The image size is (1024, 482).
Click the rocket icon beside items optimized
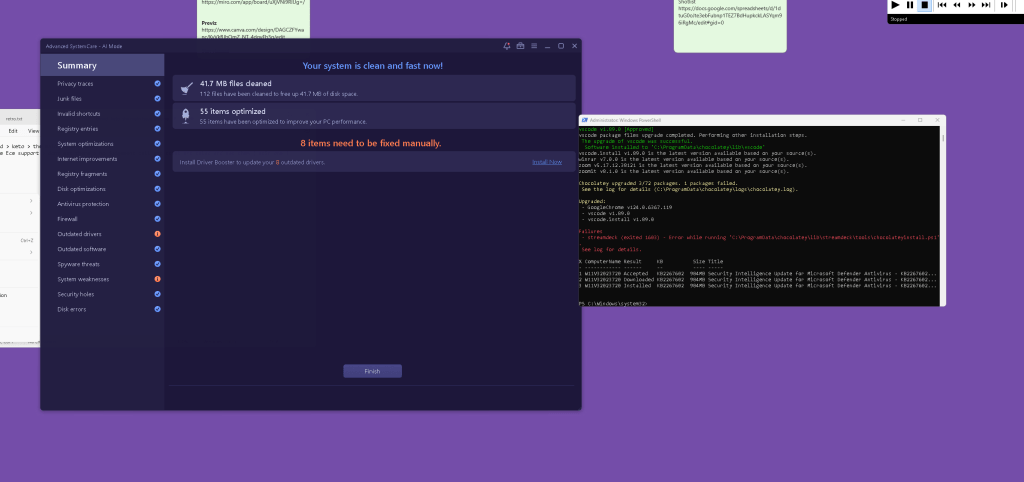tap(186, 116)
